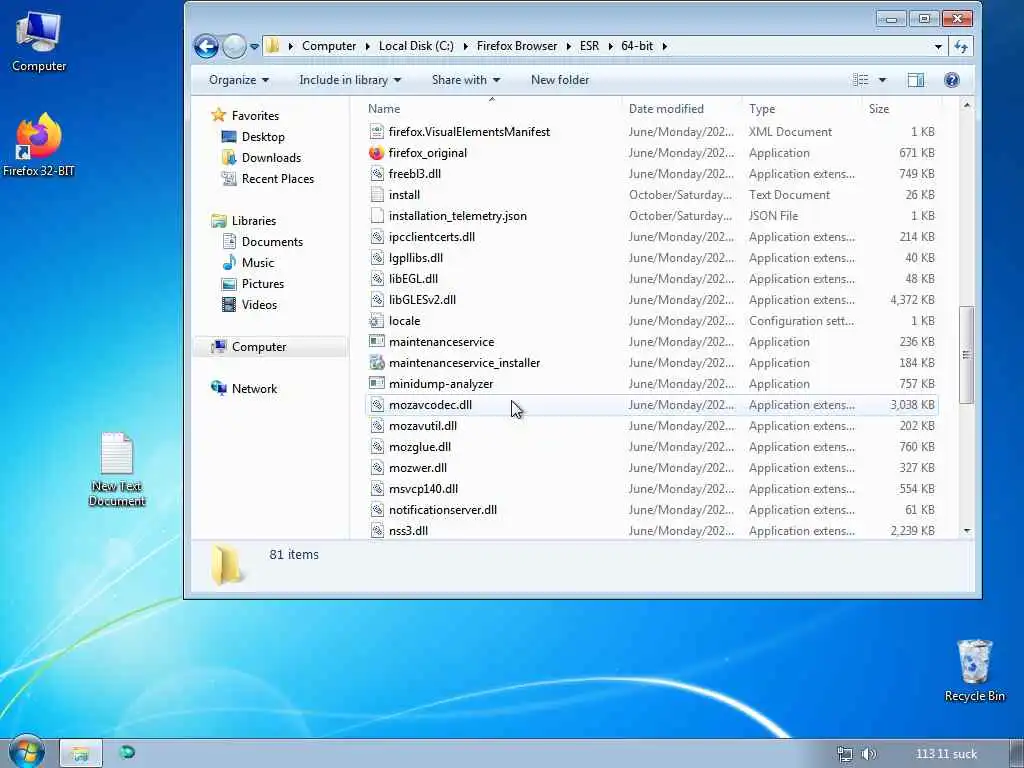Open Documents library
This screenshot has height=768, width=1024.
(x=272, y=242)
